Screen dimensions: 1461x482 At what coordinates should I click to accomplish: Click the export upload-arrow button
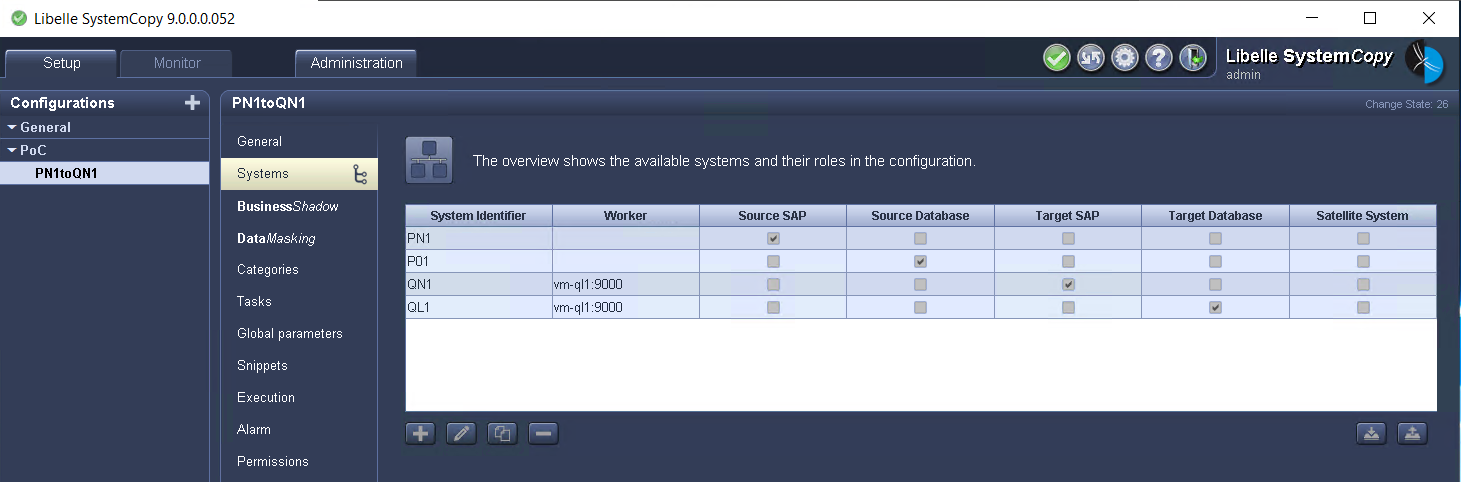(1411, 433)
